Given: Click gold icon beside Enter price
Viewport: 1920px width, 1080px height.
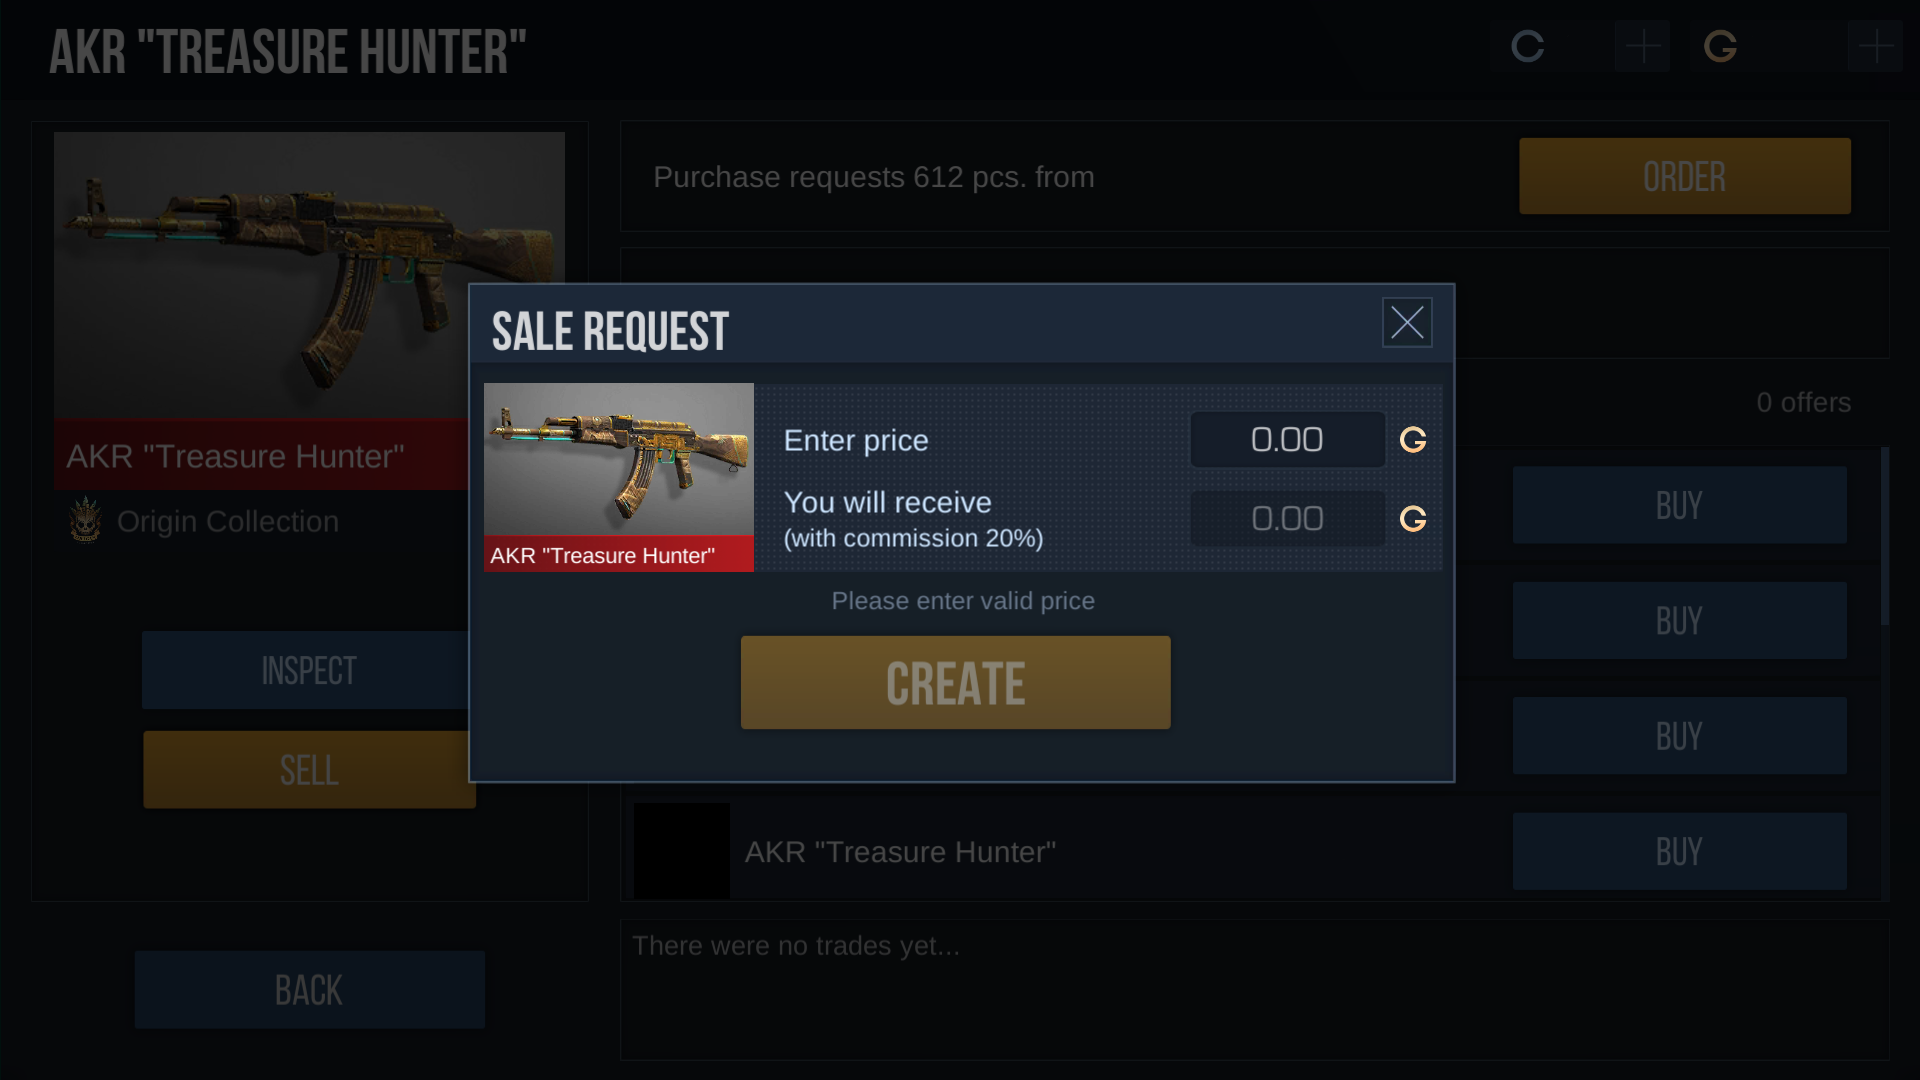Looking at the screenshot, I should [x=1413, y=440].
